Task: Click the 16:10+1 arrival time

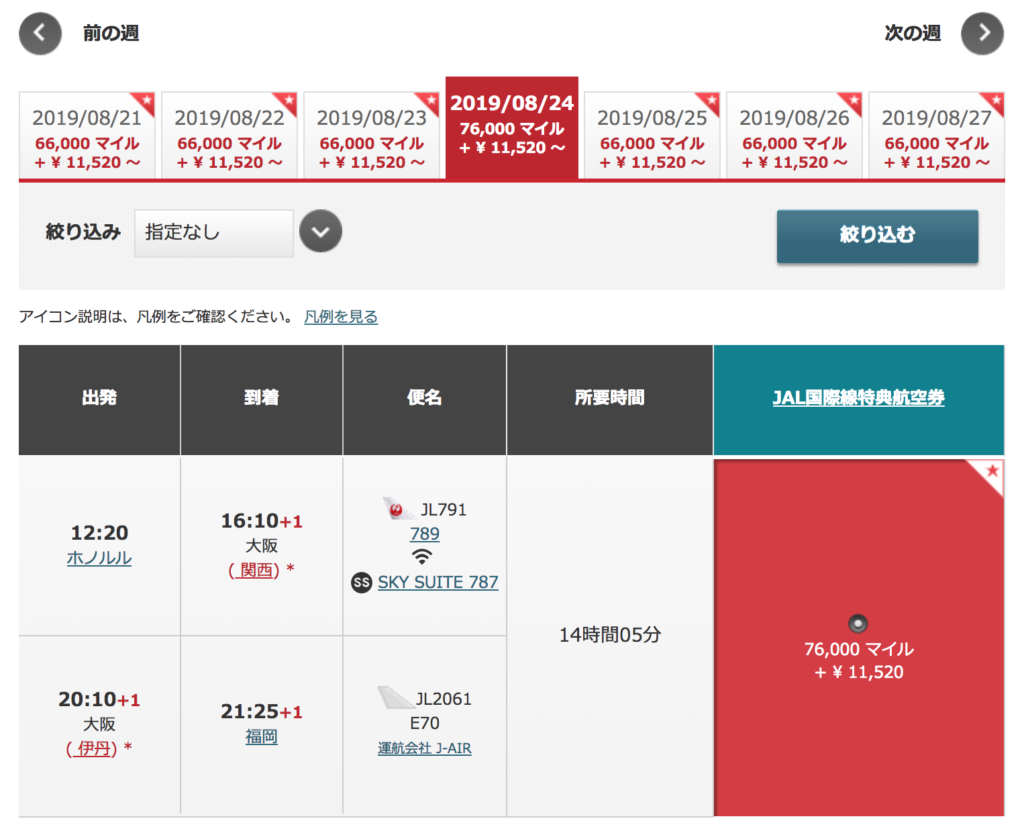Action: tap(261, 521)
